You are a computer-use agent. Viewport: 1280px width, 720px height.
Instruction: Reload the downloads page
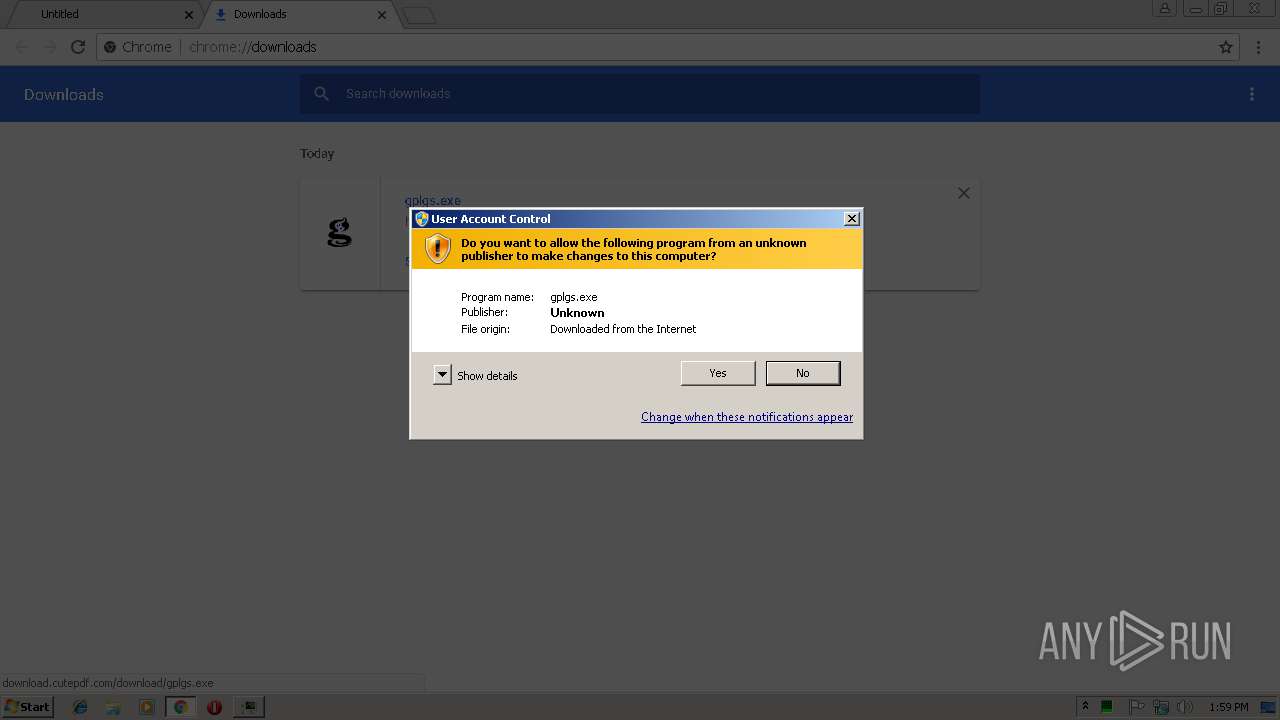point(78,47)
